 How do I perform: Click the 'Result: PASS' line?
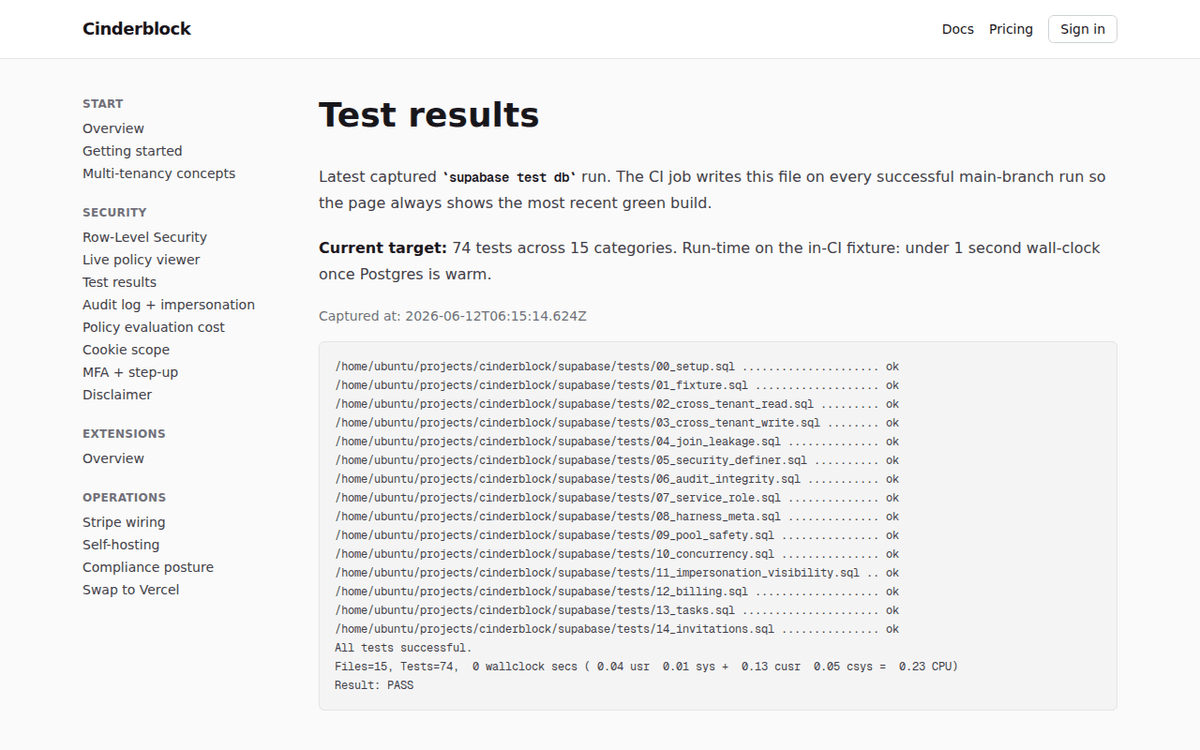pos(374,685)
